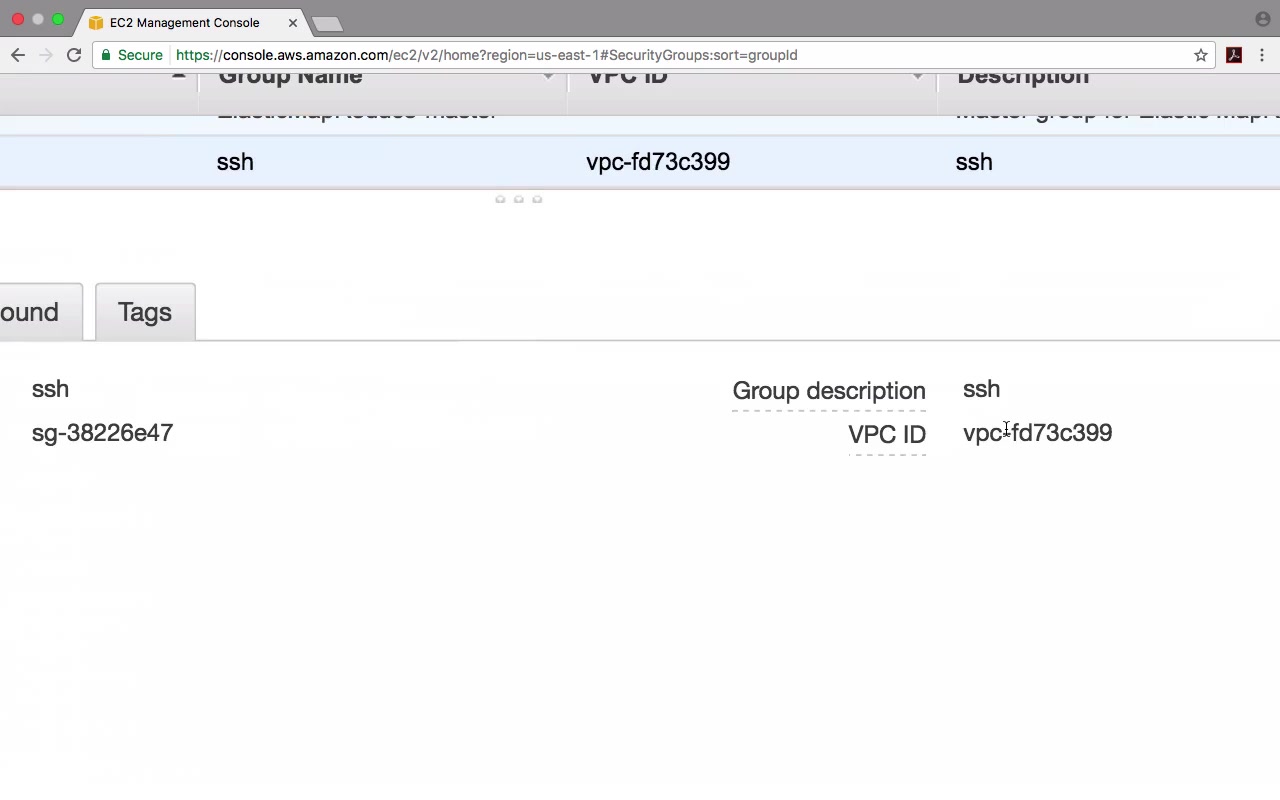The image size is (1280, 800).
Task: Open the Group Name column filter arrow
Action: click(x=548, y=77)
